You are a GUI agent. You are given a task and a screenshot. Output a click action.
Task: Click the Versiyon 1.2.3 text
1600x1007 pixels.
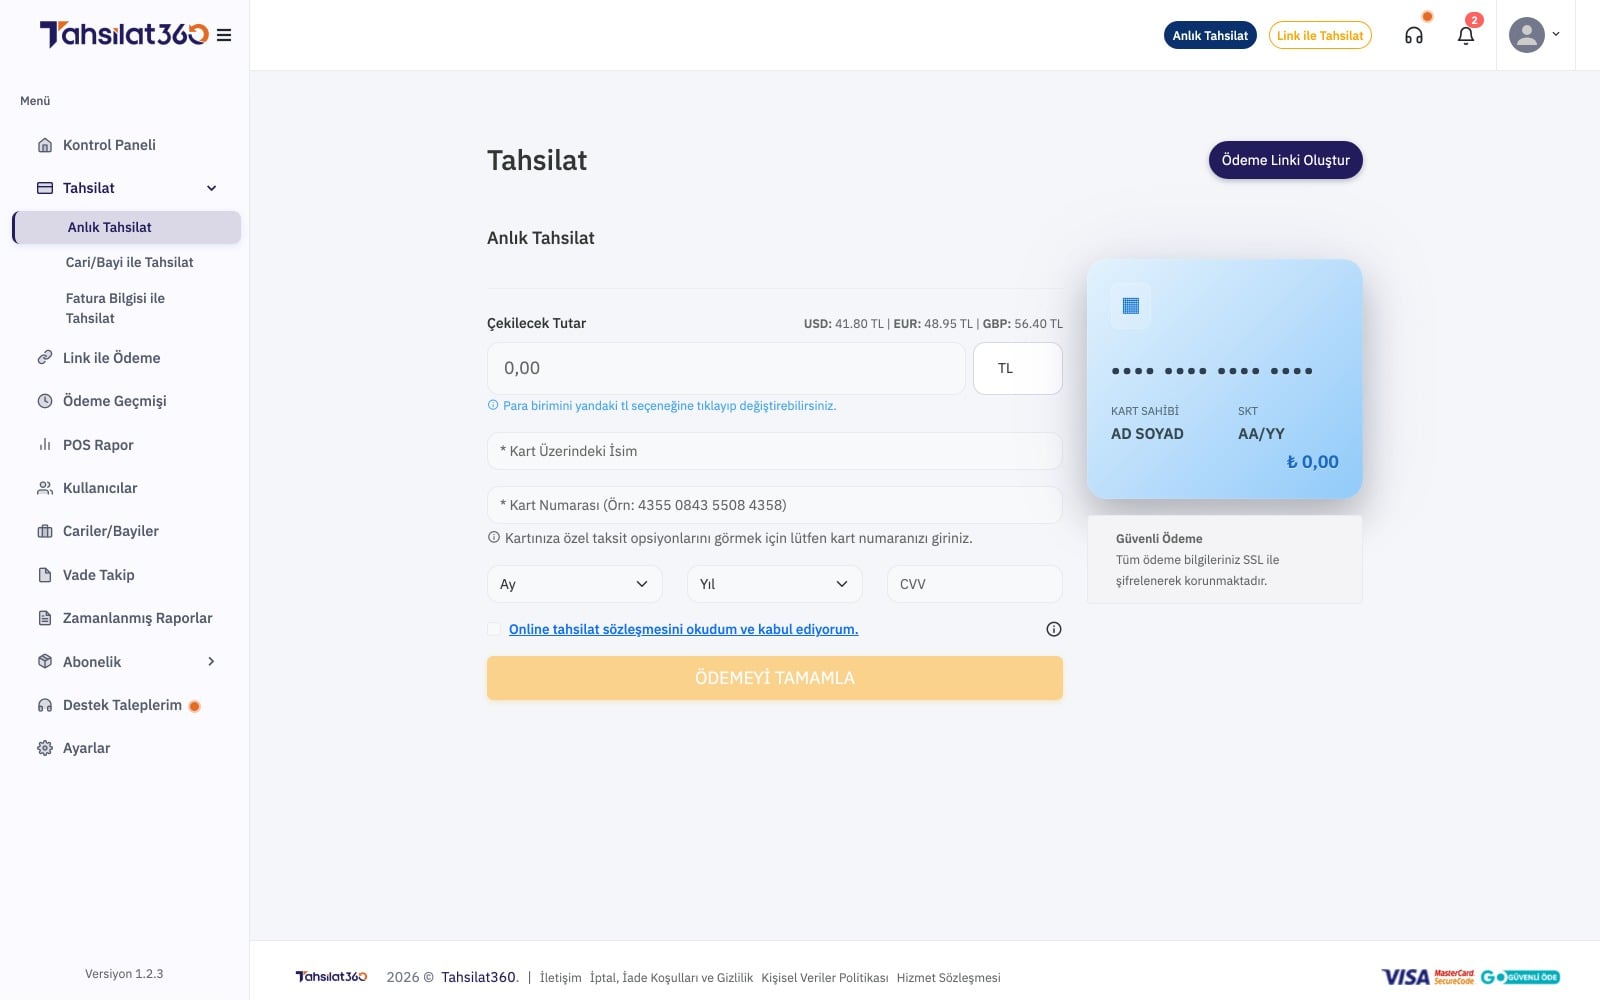click(x=124, y=974)
